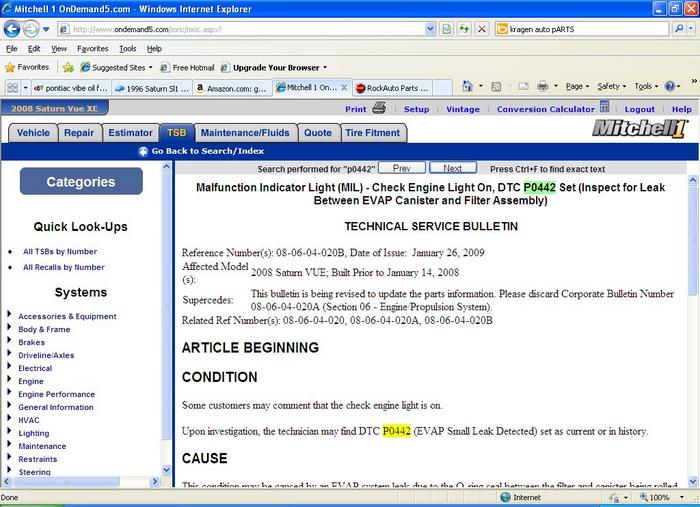Click the New Tab blank button
Image resolution: width=700 pixels, height=507 pixels.
coord(442,88)
